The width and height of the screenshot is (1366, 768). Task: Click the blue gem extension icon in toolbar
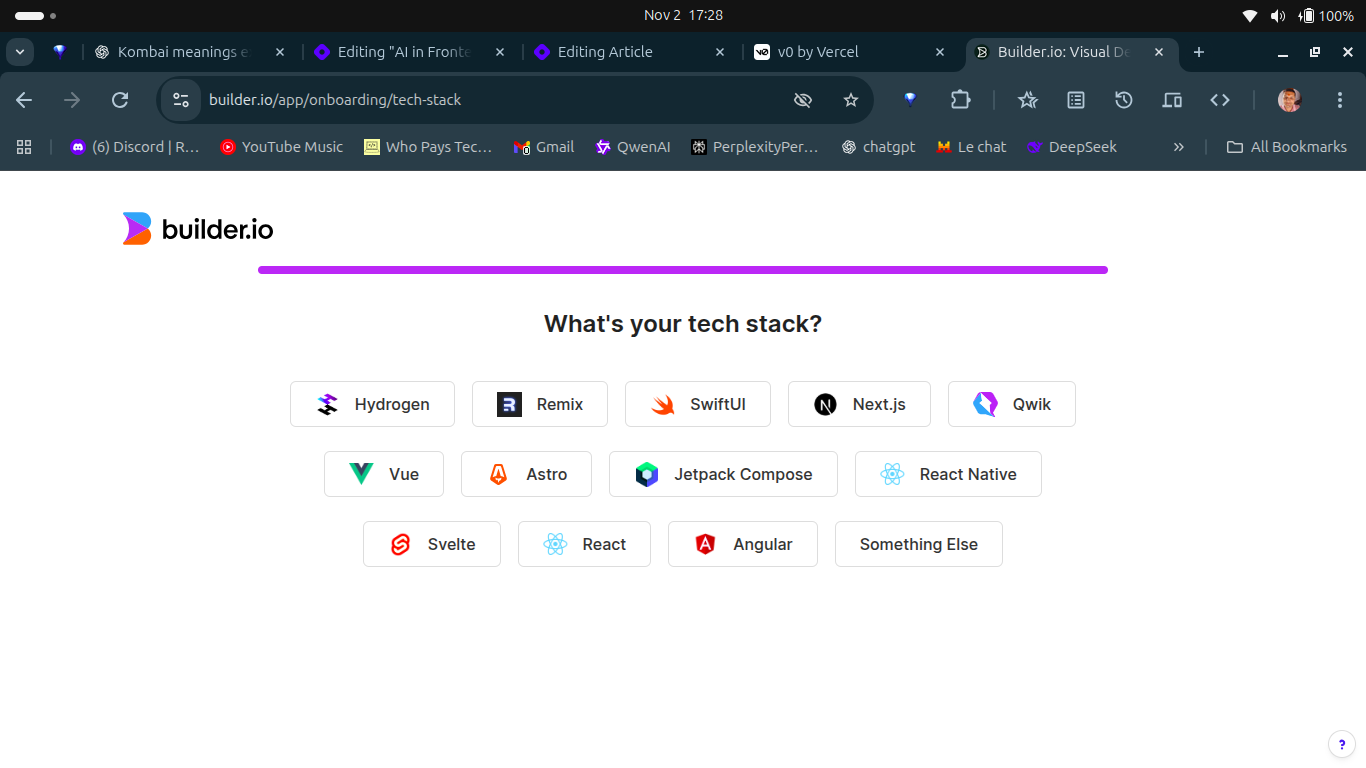tap(910, 100)
